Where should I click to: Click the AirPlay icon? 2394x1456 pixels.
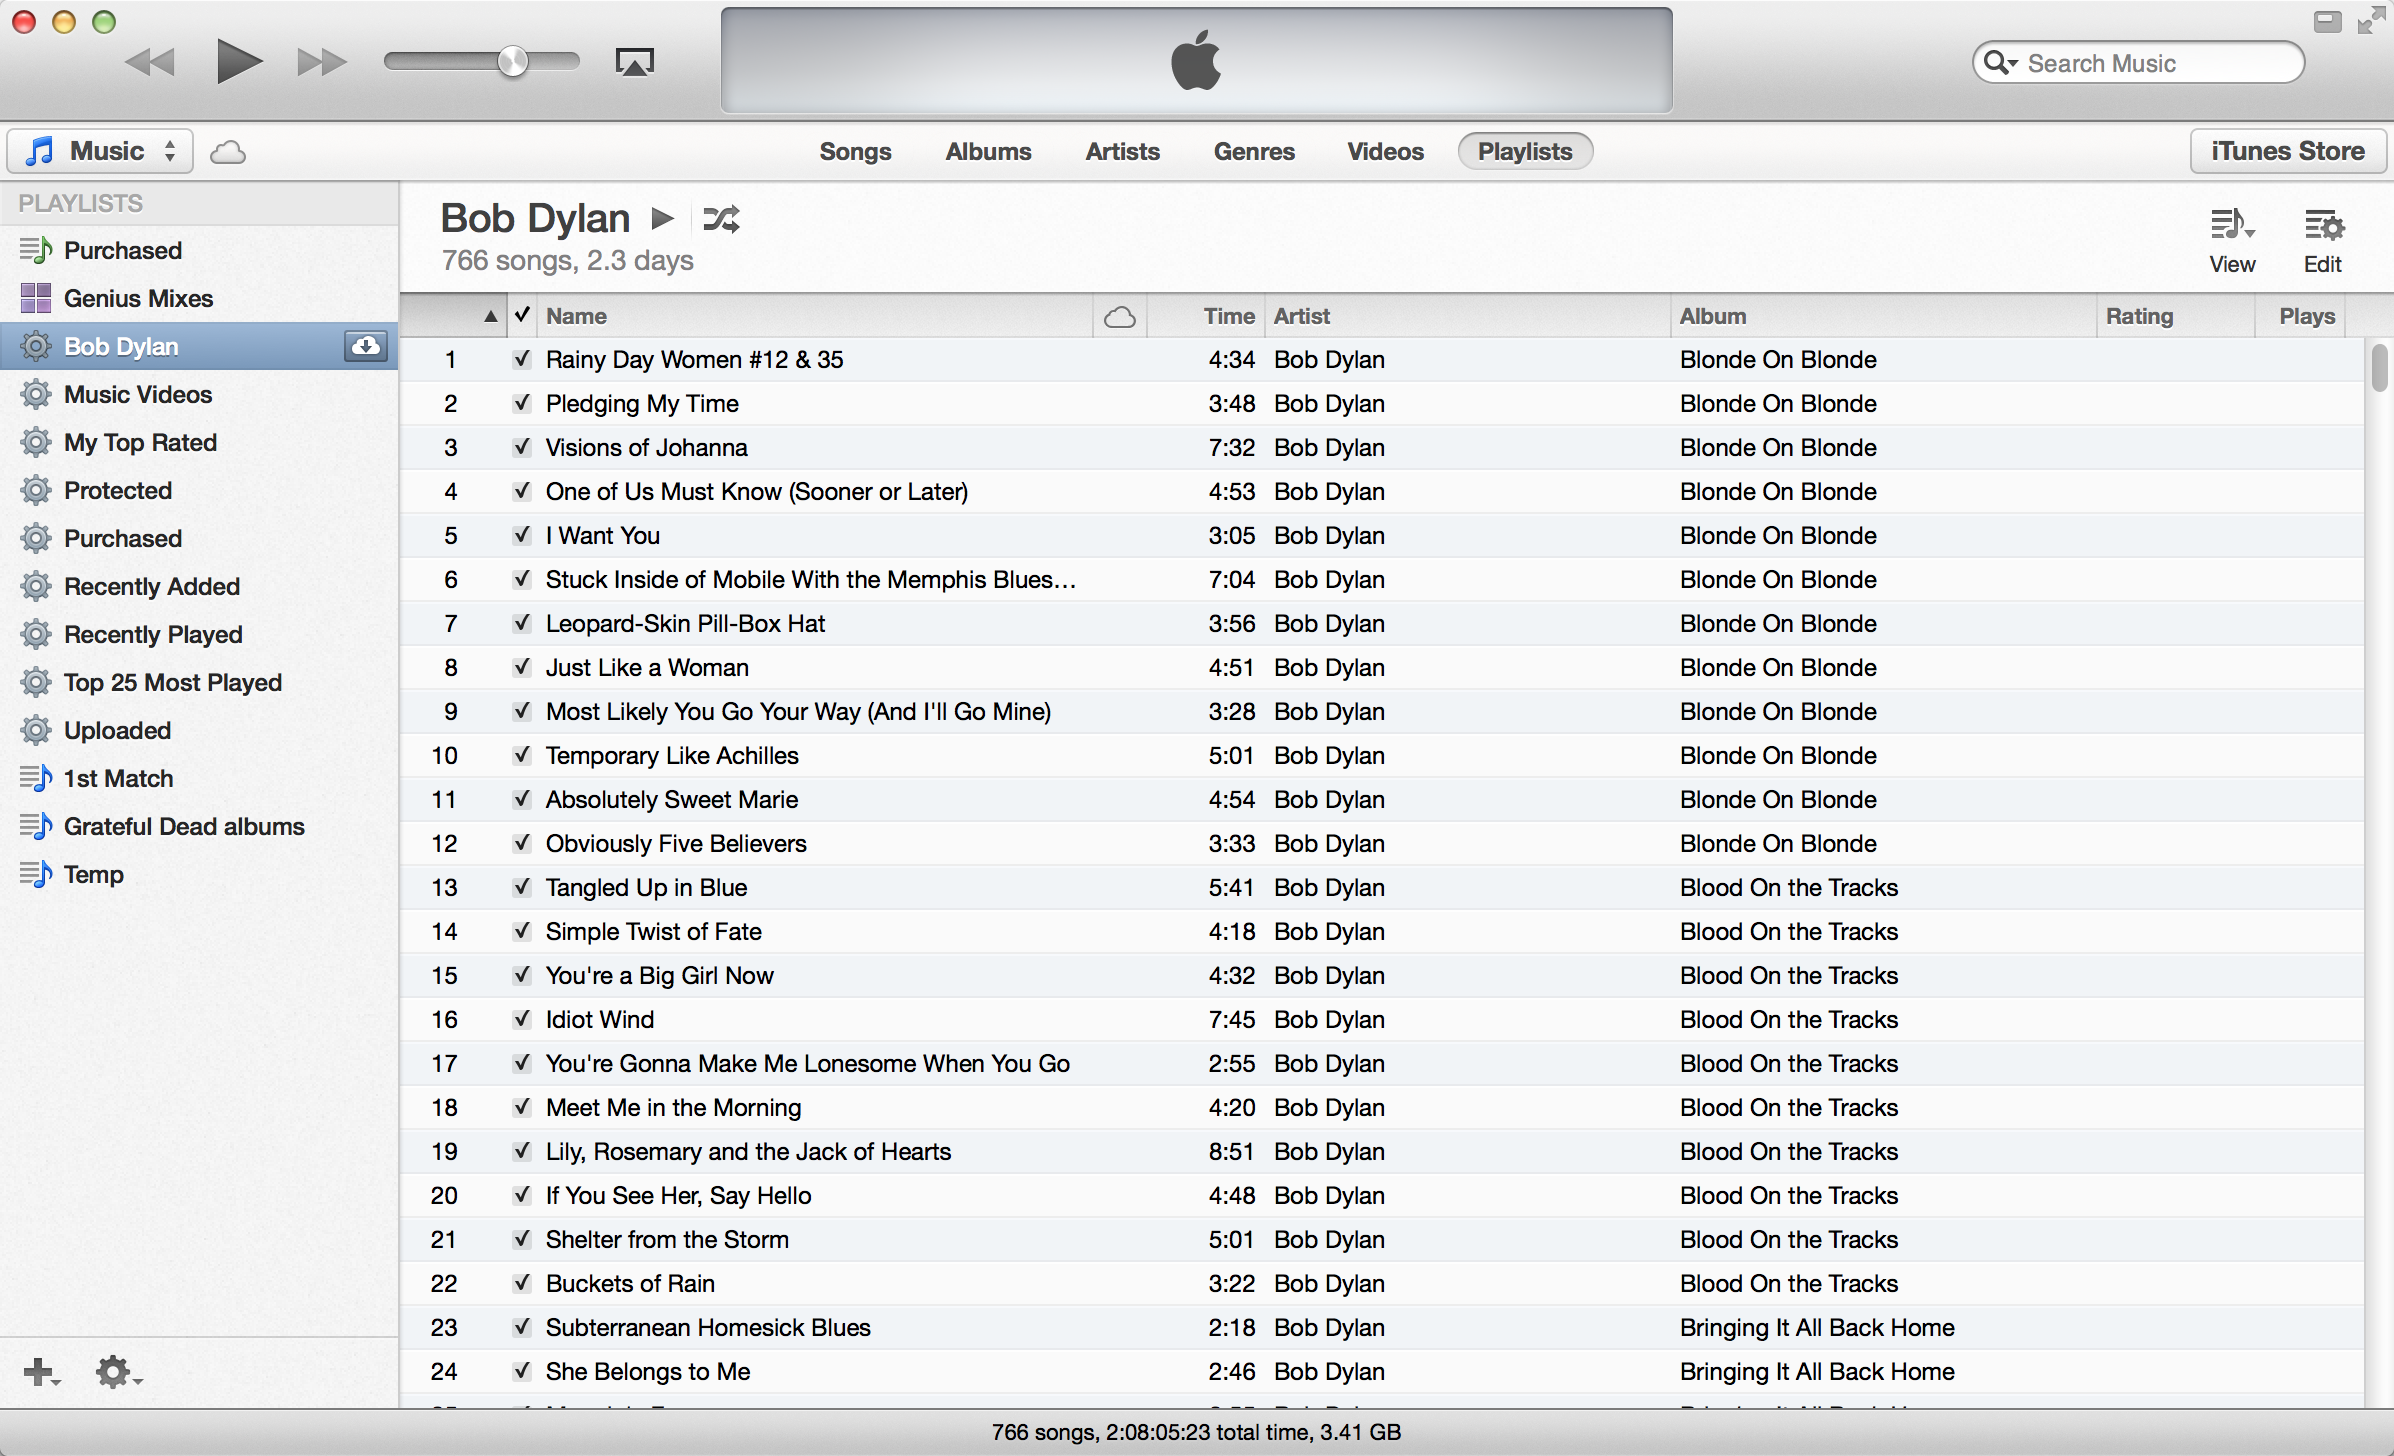(634, 63)
